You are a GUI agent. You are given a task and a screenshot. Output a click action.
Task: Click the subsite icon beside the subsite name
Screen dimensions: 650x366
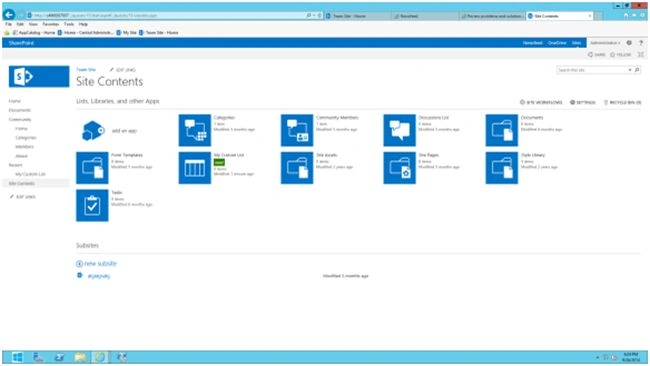(x=80, y=275)
